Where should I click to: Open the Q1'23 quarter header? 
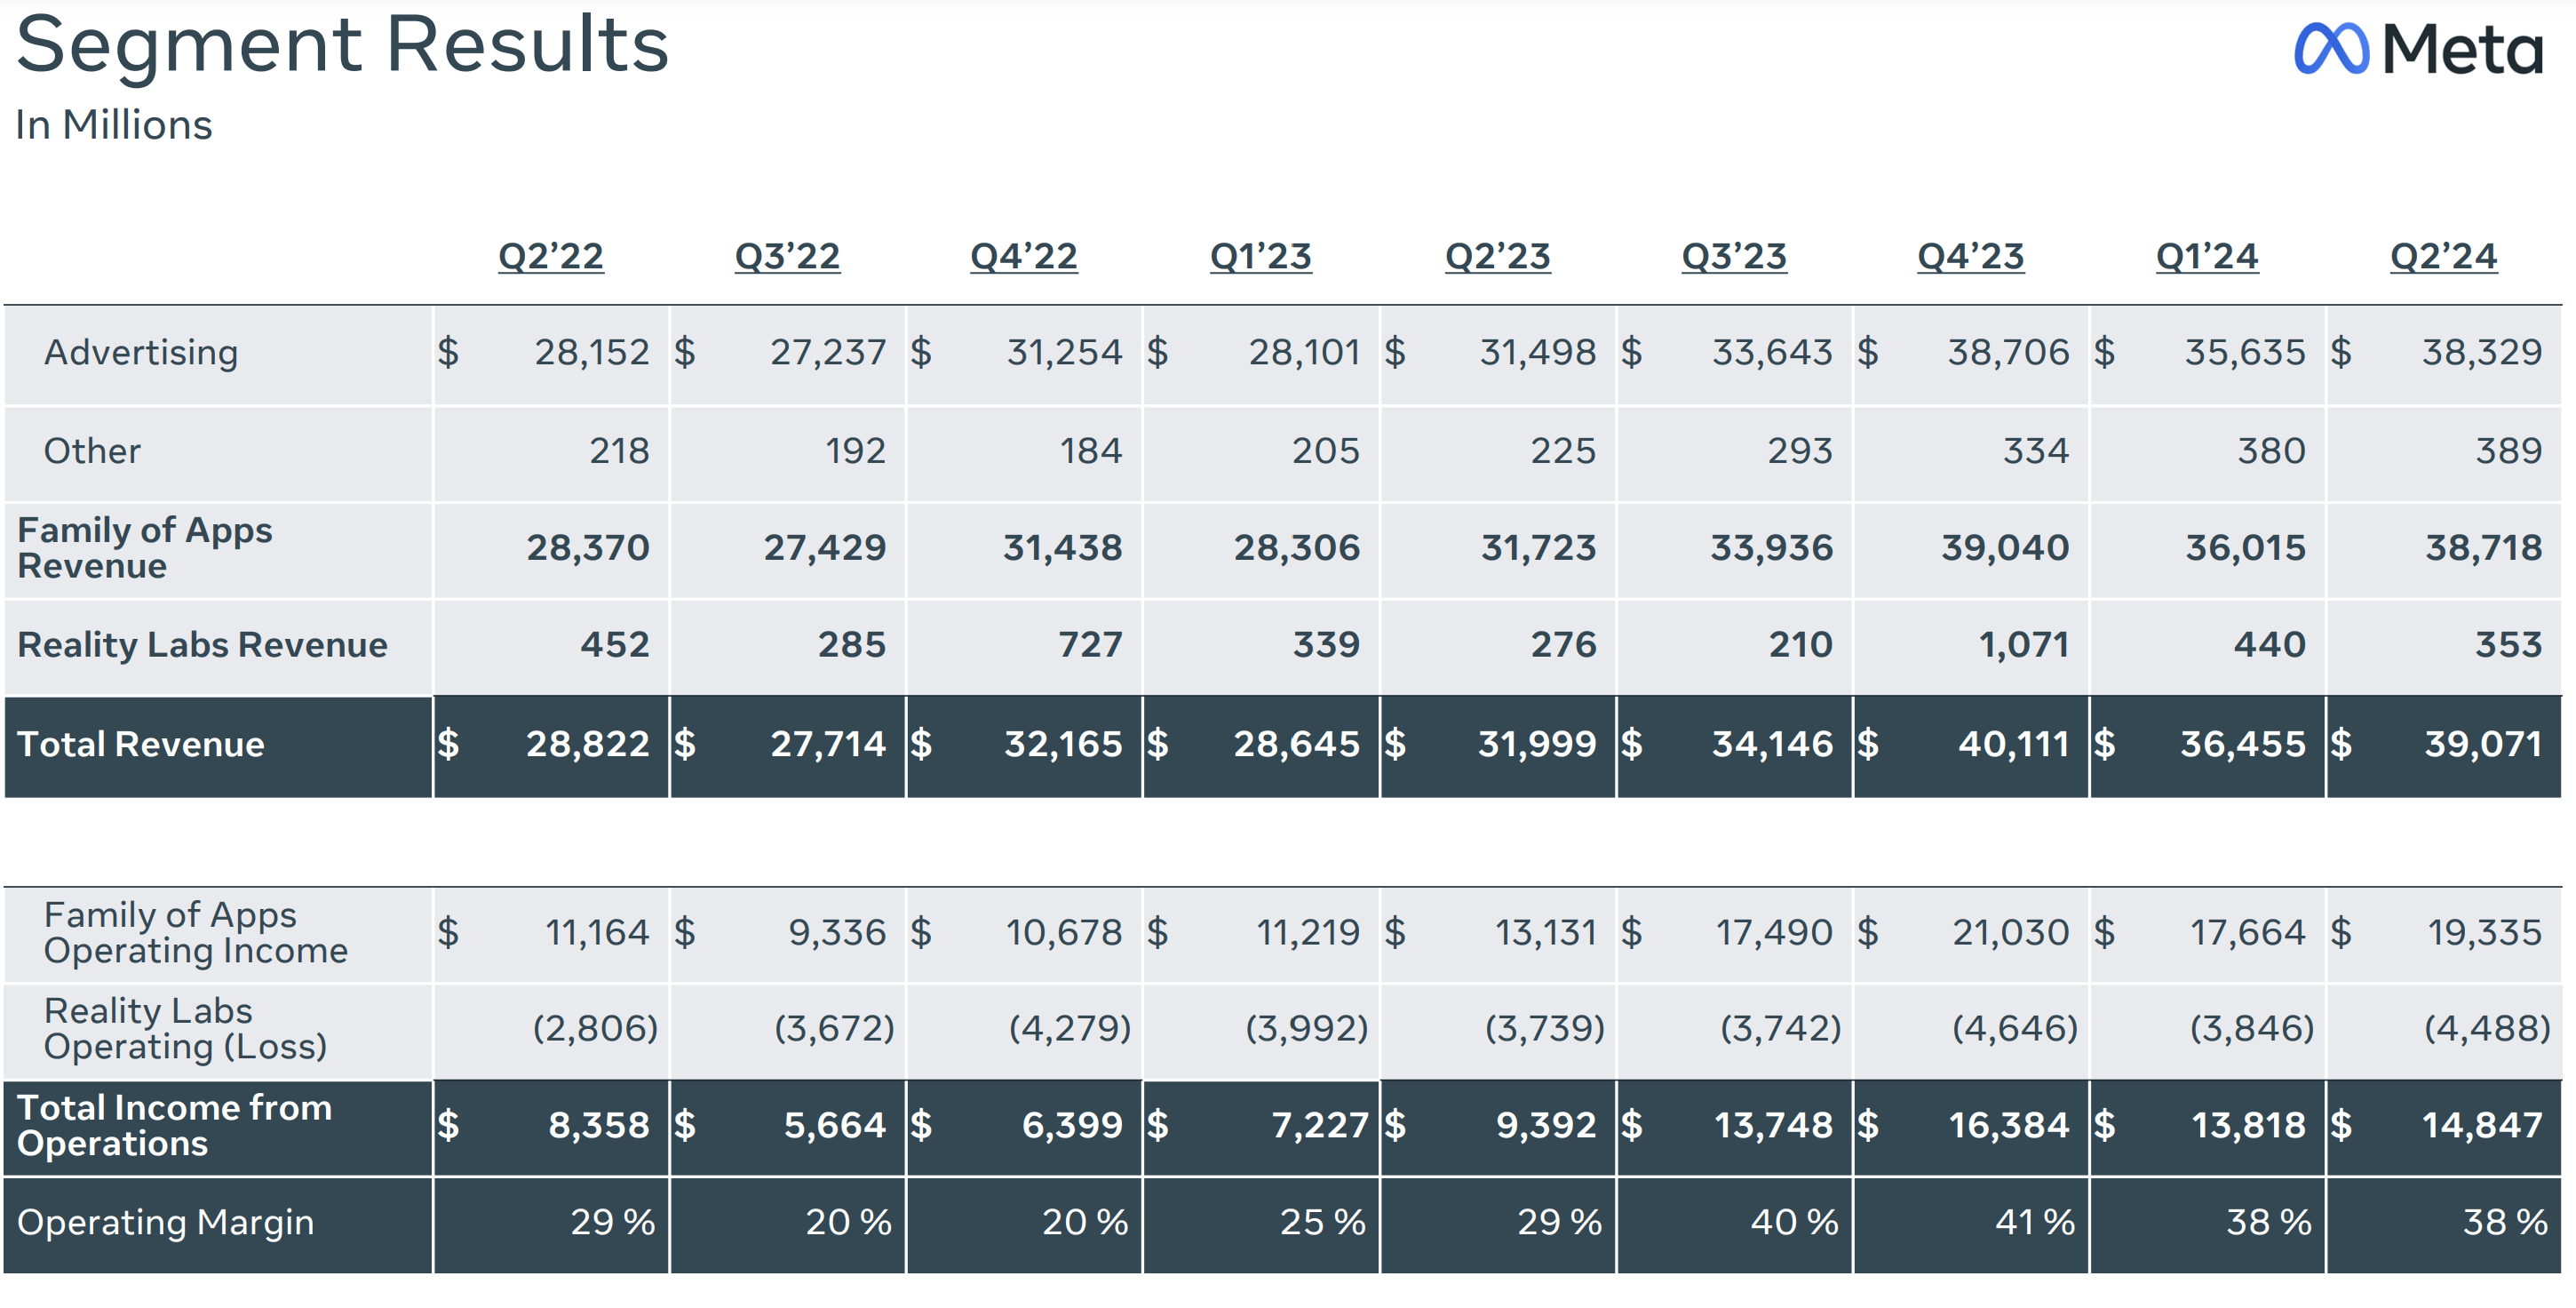point(1260,257)
